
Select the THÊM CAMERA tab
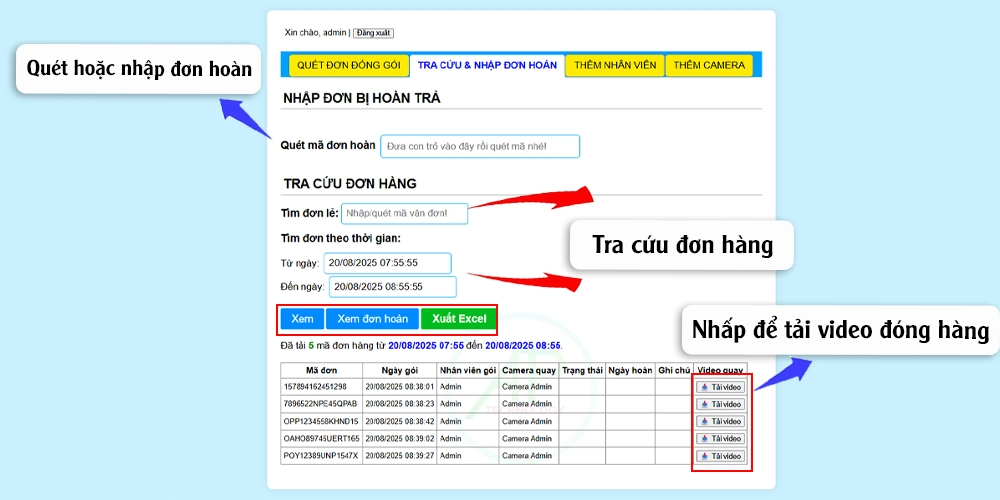(709, 65)
